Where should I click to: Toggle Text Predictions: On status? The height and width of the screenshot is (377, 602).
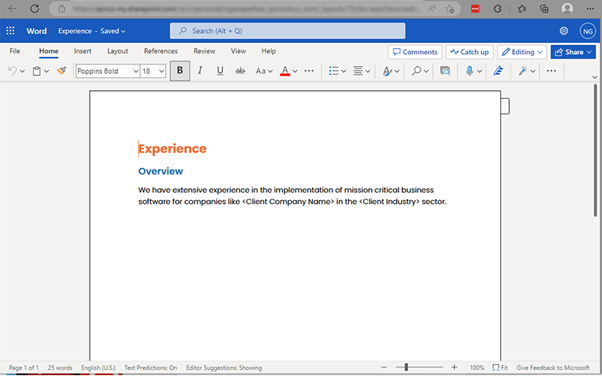coord(150,367)
